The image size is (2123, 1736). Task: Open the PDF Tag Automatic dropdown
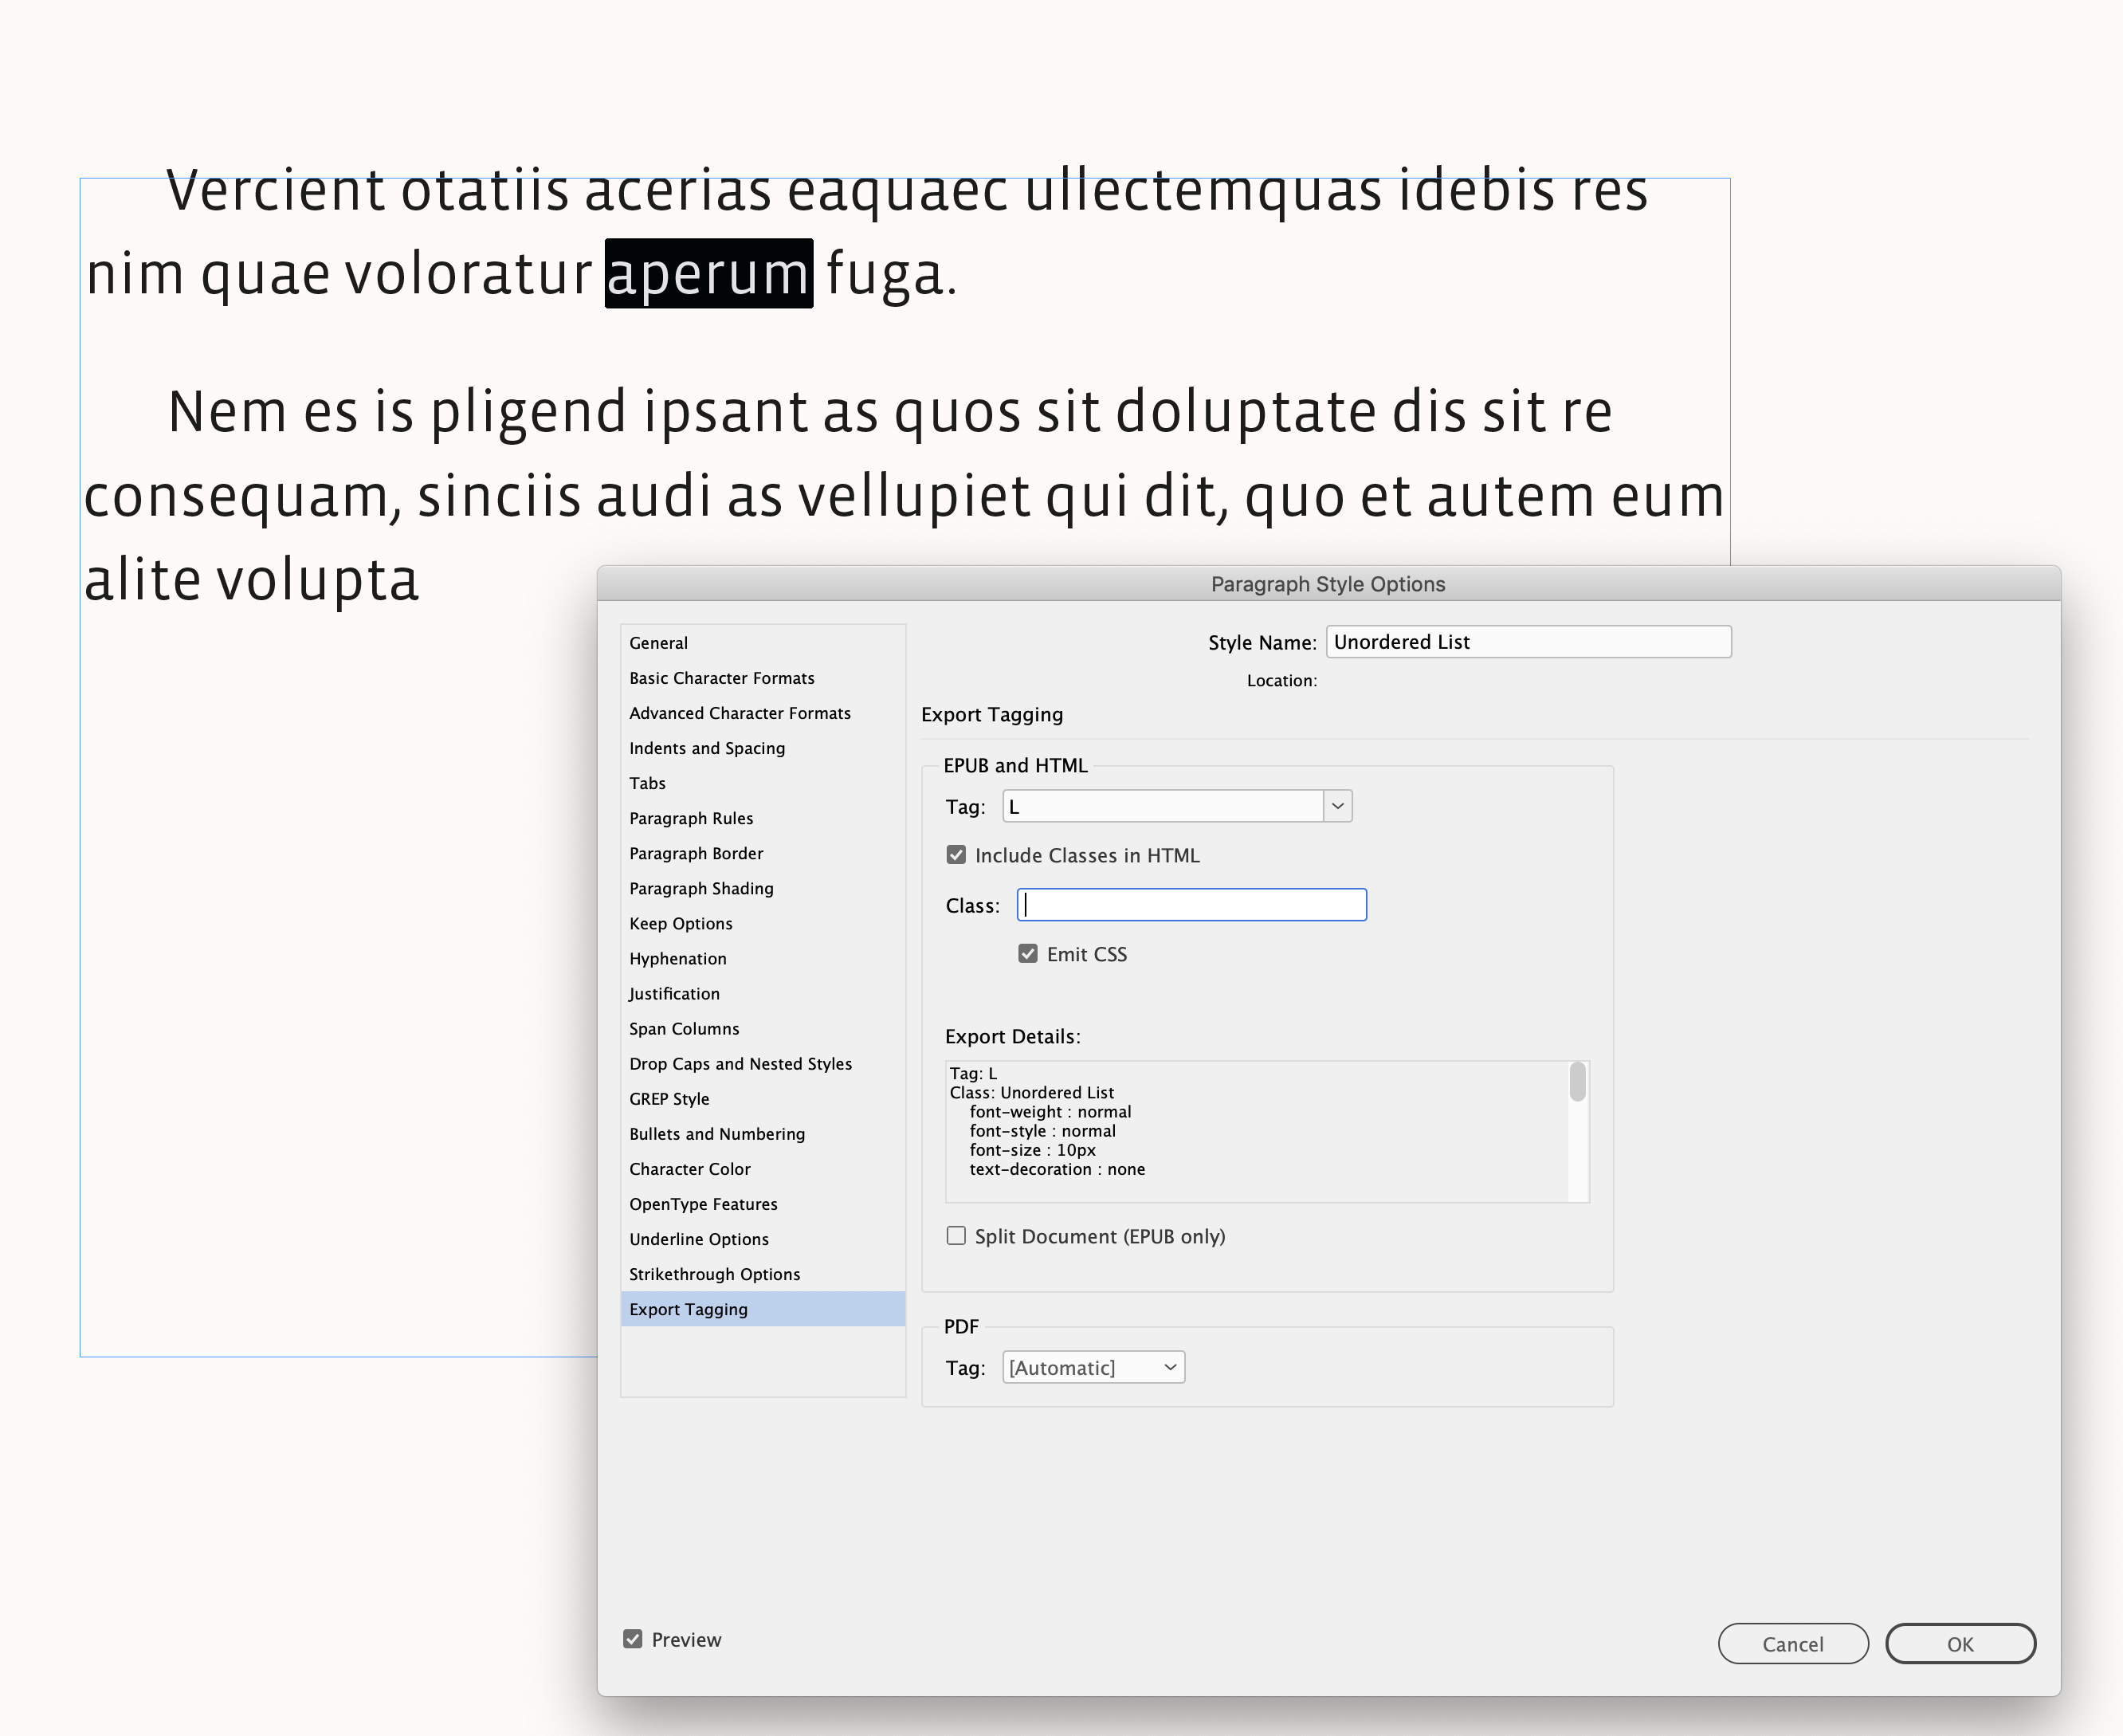[x=1093, y=1367]
